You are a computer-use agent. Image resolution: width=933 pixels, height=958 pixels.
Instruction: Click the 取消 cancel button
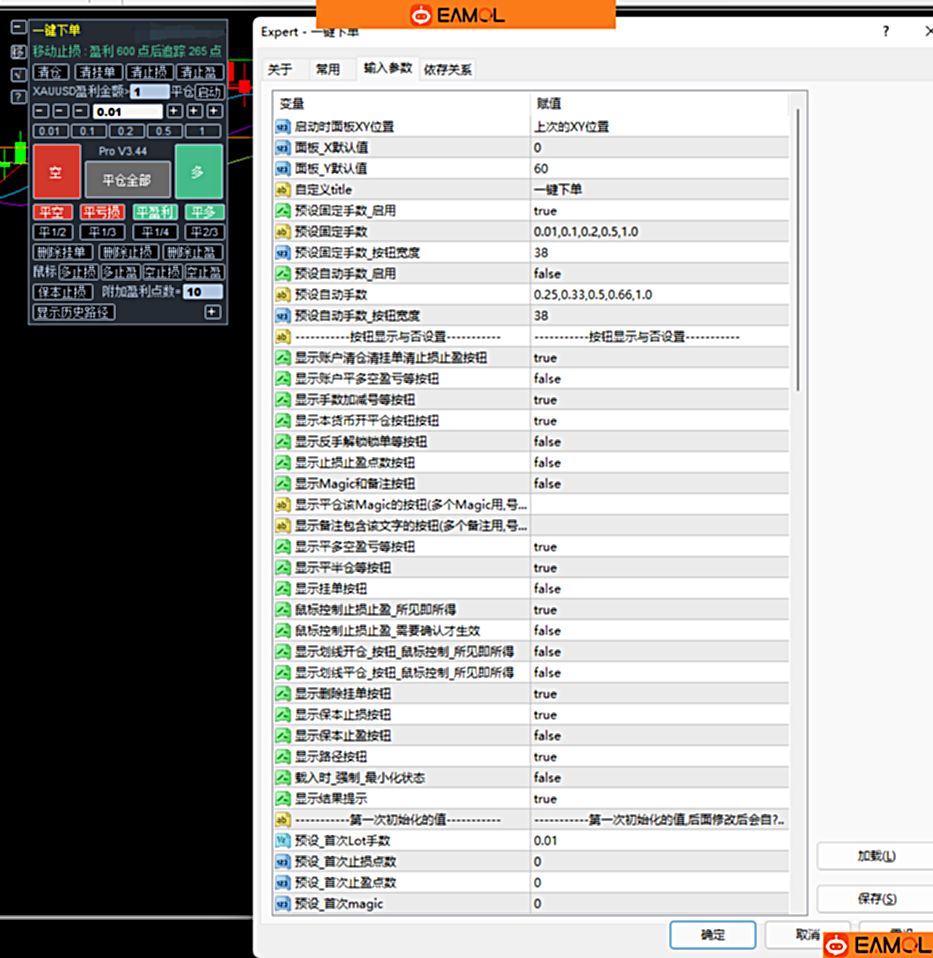tap(808, 935)
